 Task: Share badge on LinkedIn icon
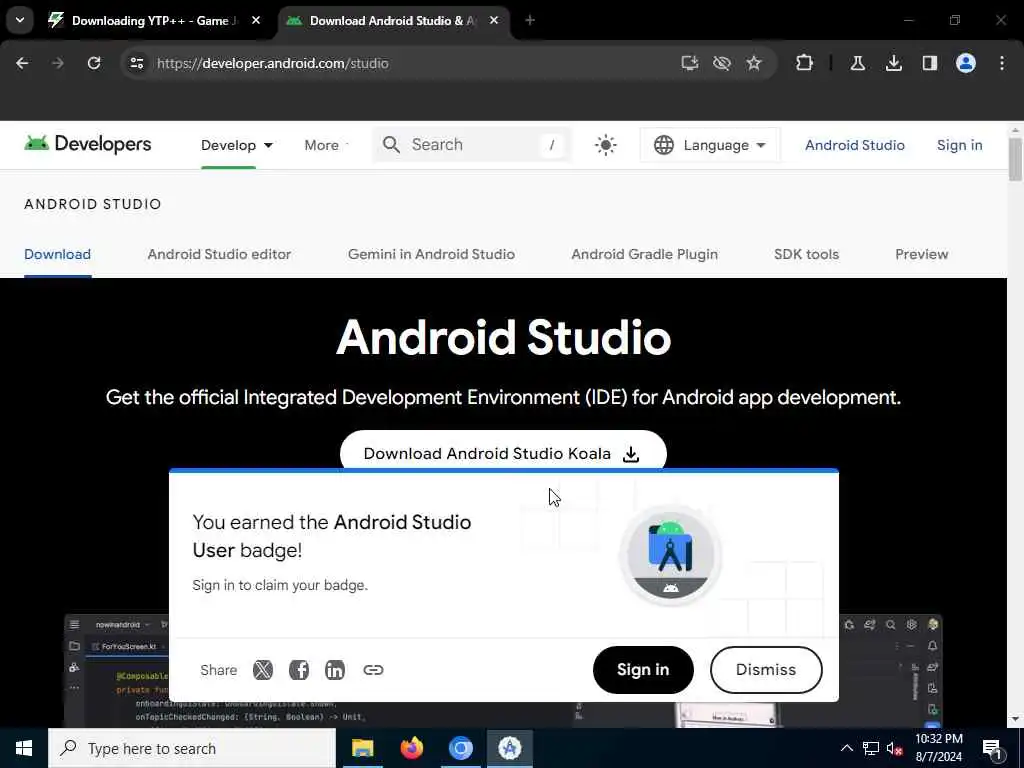coord(334,669)
